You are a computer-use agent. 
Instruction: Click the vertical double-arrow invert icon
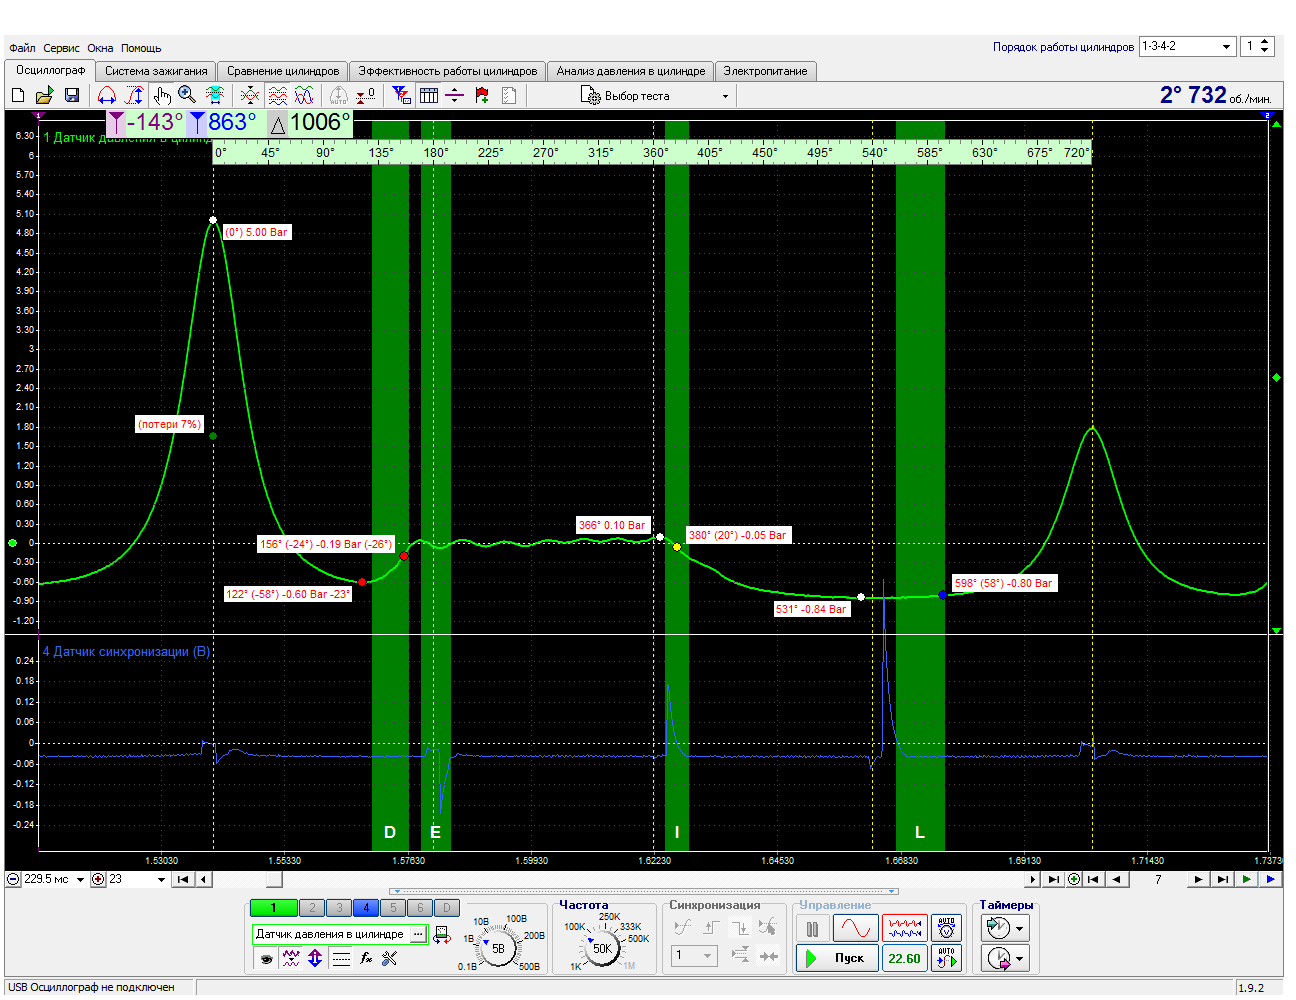tap(315, 958)
